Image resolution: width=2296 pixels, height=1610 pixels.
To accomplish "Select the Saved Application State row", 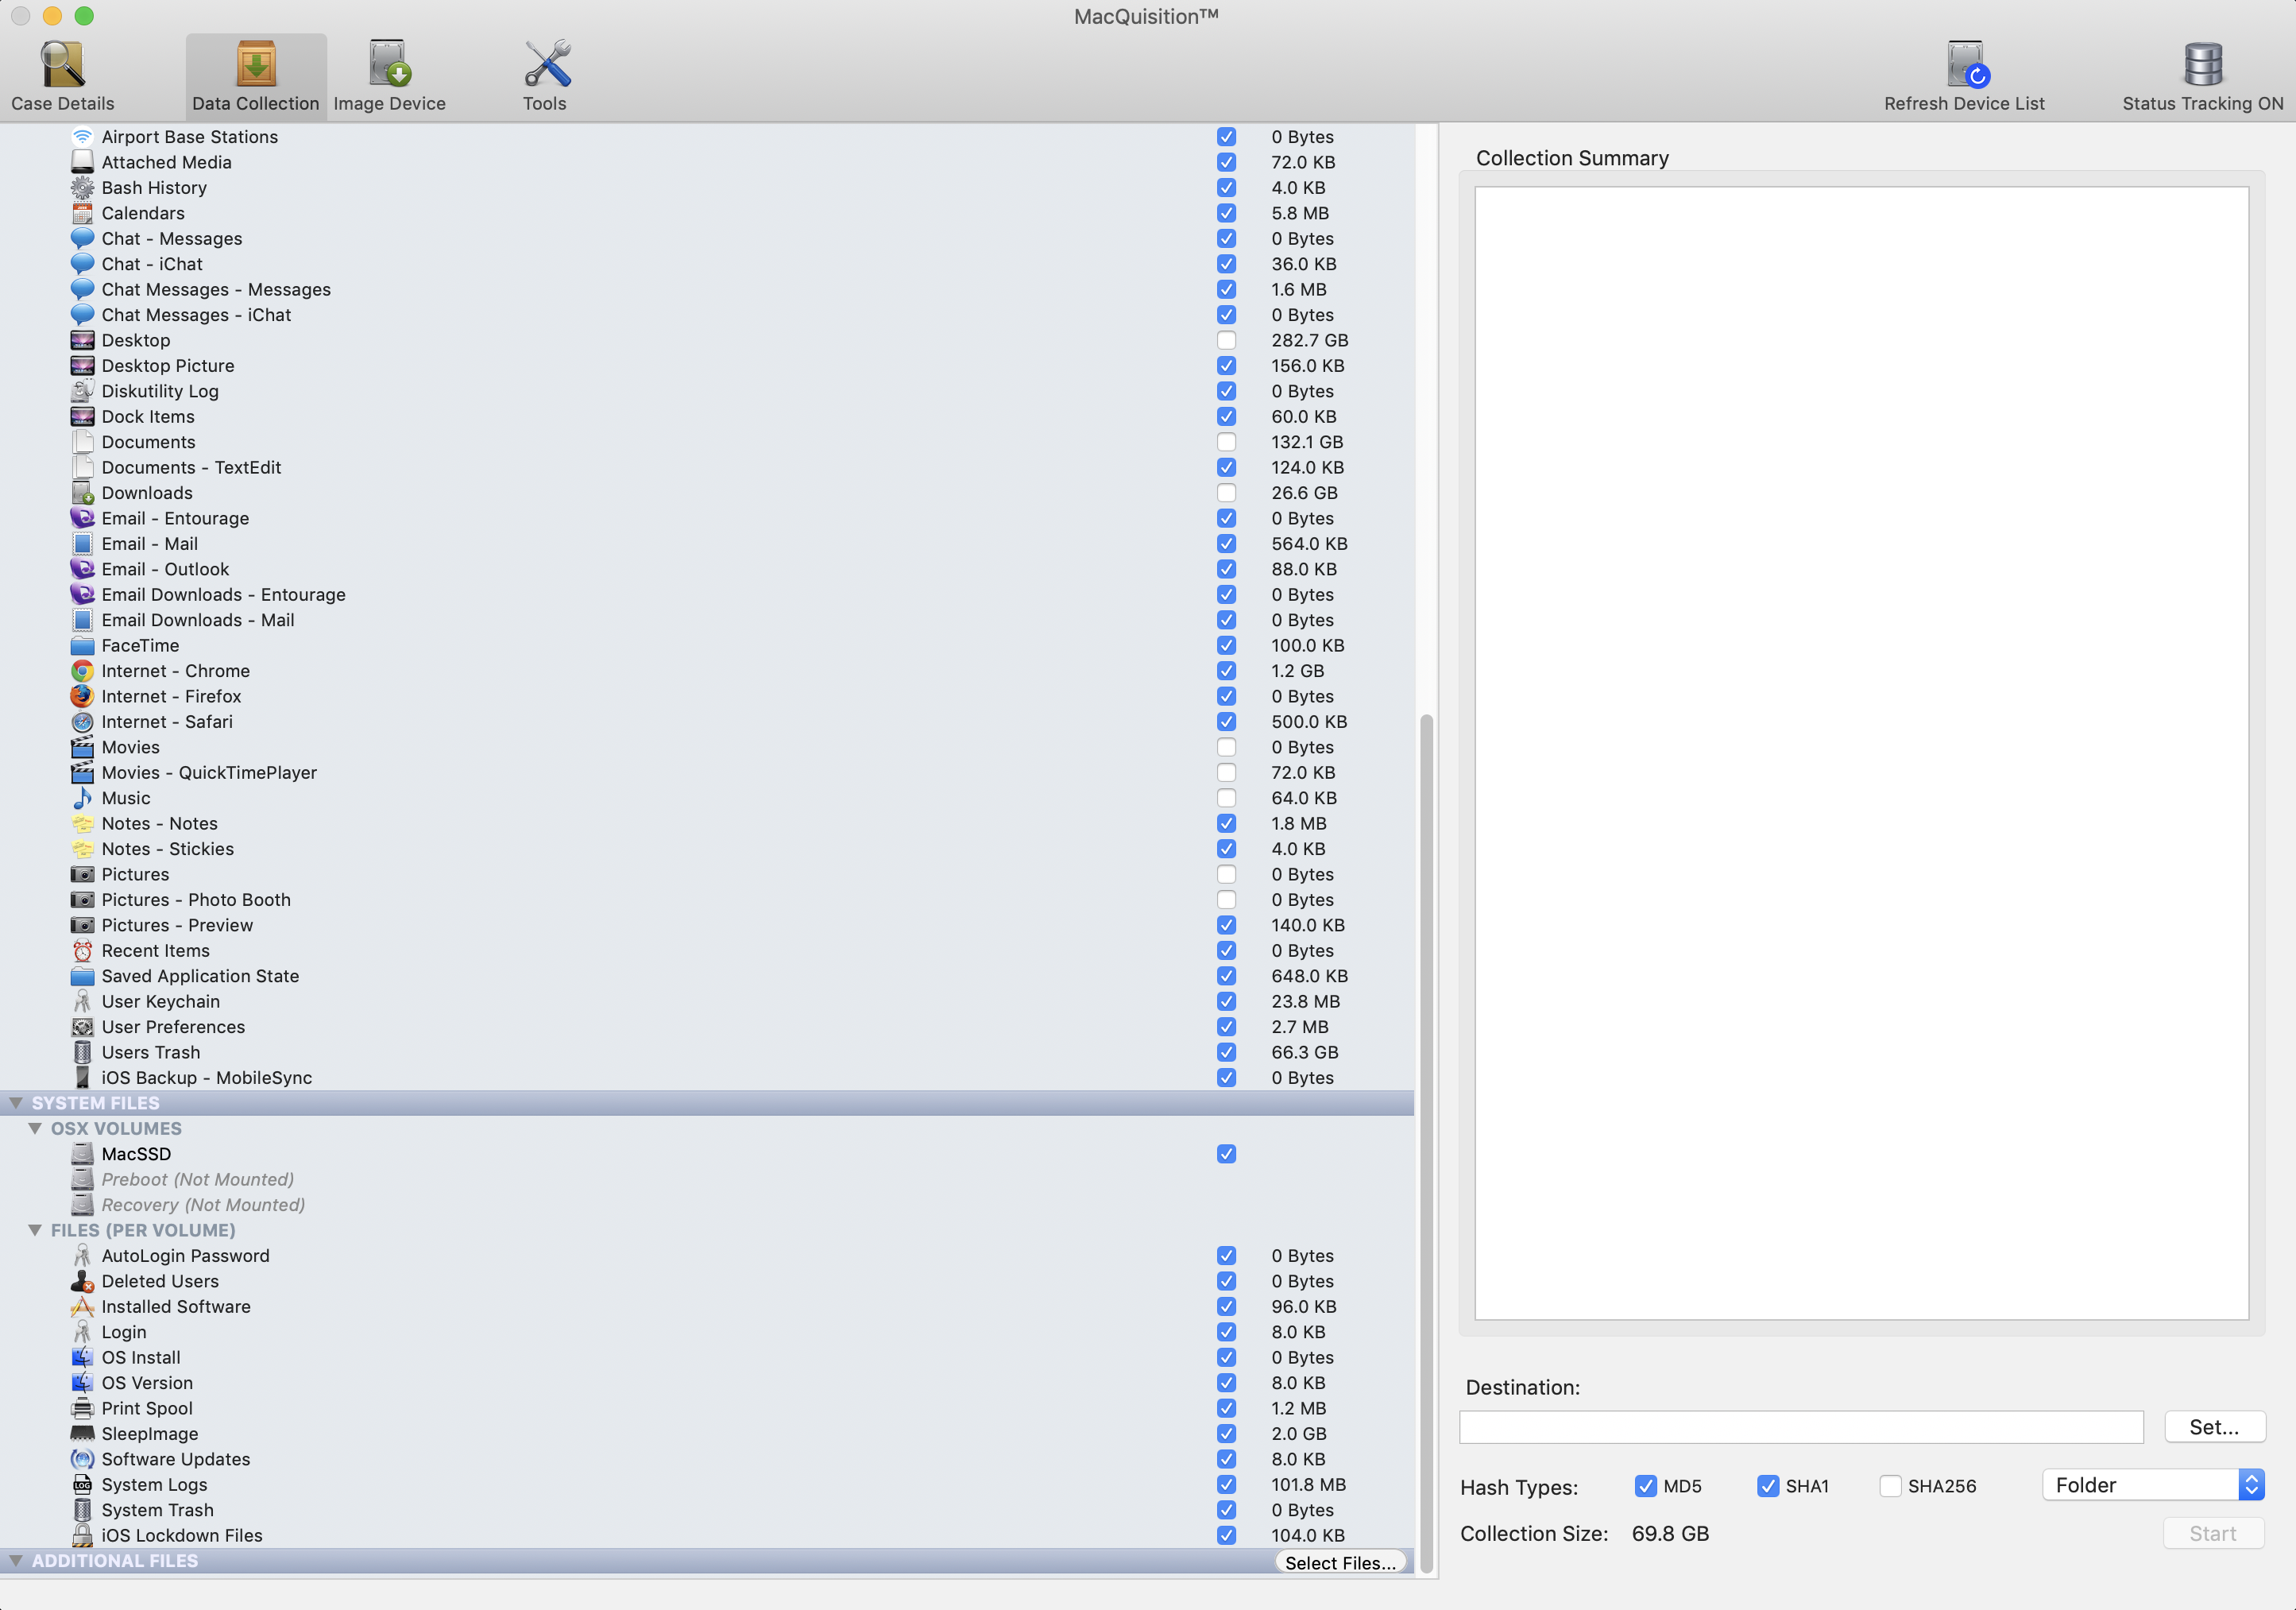I will point(707,976).
